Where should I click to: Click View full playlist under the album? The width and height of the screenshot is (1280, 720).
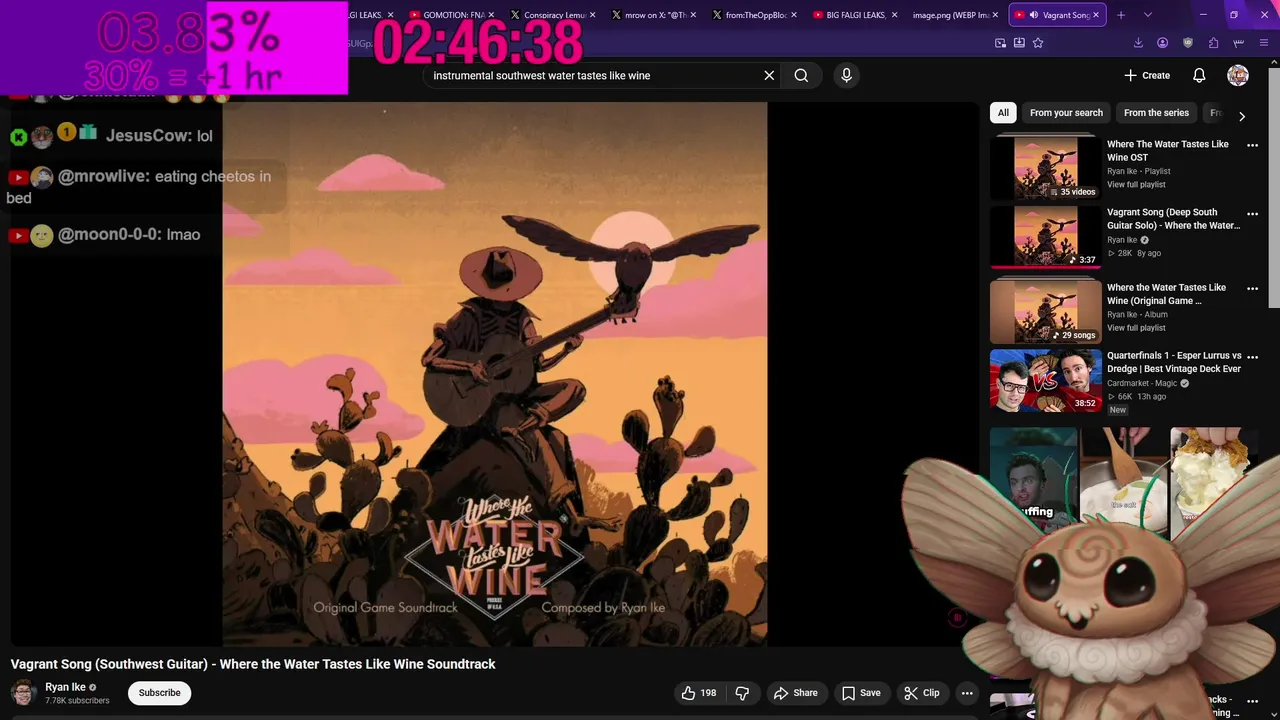[x=1136, y=328]
